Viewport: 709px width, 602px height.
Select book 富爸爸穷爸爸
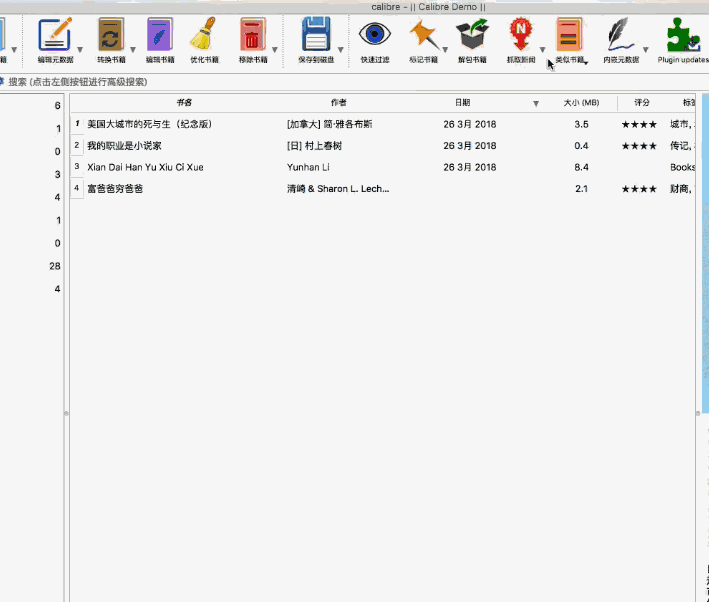pyautogui.click(x=115, y=189)
